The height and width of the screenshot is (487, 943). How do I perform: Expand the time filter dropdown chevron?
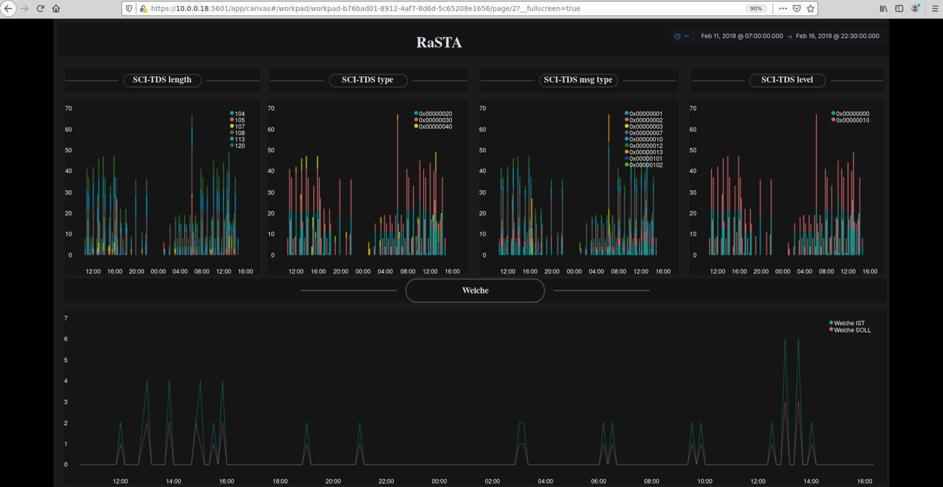[686, 36]
